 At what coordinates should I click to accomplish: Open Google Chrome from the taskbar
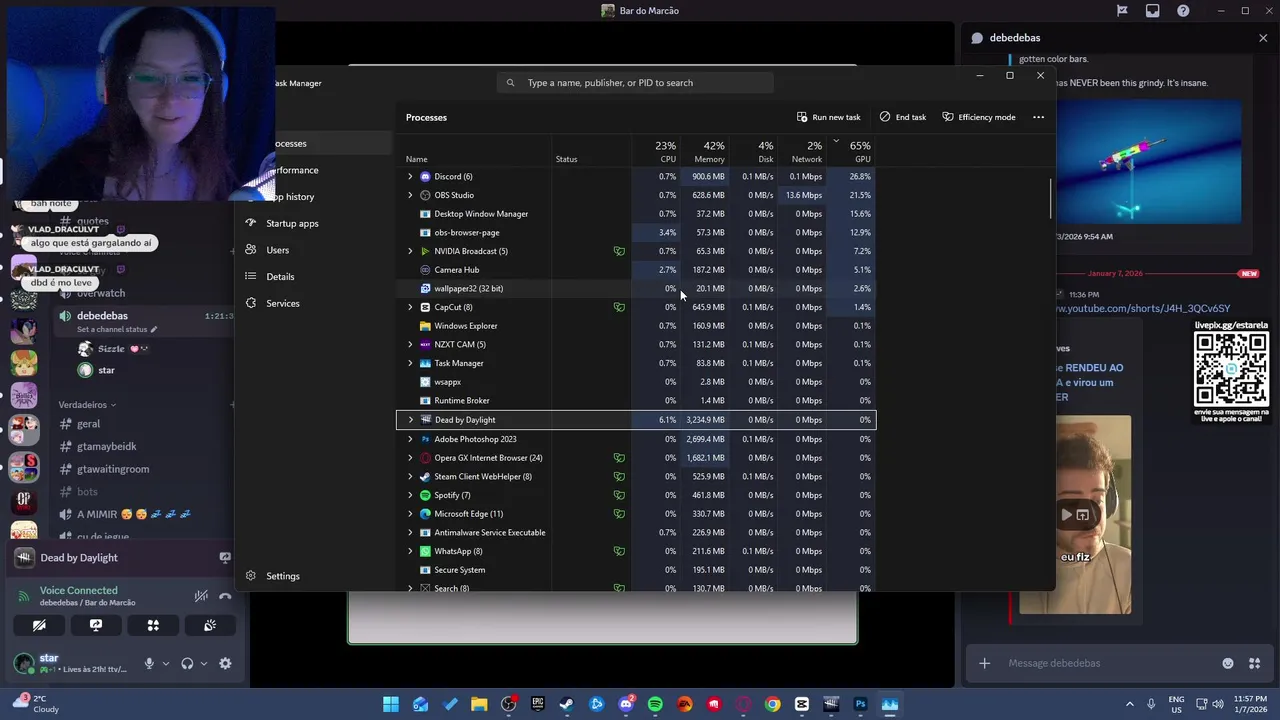pos(772,704)
